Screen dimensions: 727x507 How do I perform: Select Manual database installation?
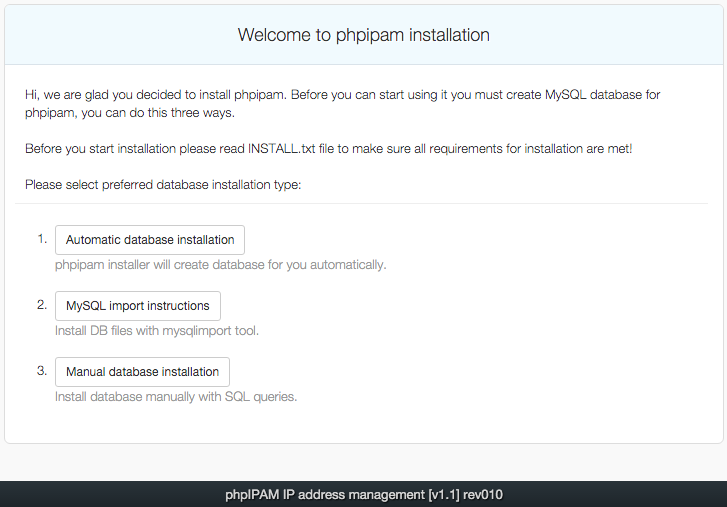point(142,372)
